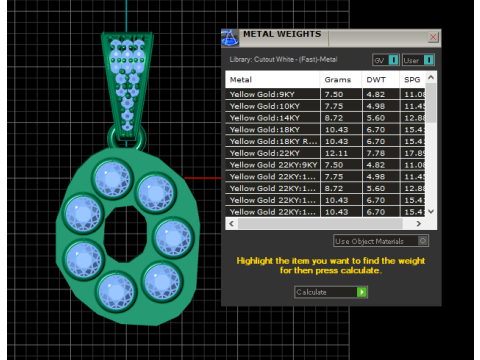Image resolution: width=480 pixels, height=360 pixels.
Task: Click the 7.75 grams for 10KY
Action: pyautogui.click(x=334, y=106)
